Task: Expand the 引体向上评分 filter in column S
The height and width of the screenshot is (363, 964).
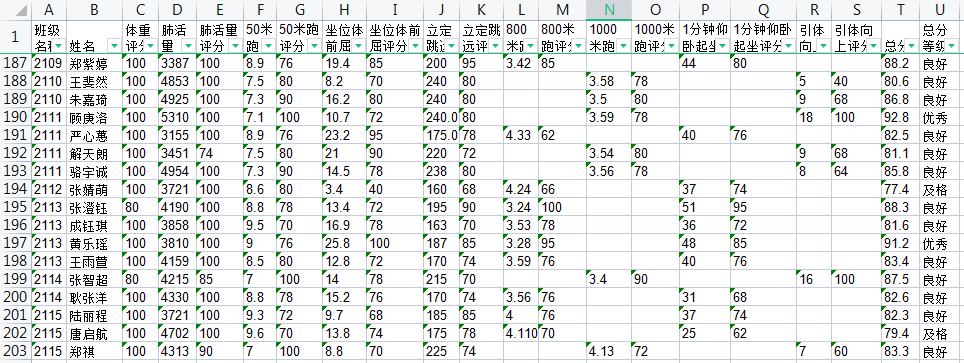Action: pos(874,46)
